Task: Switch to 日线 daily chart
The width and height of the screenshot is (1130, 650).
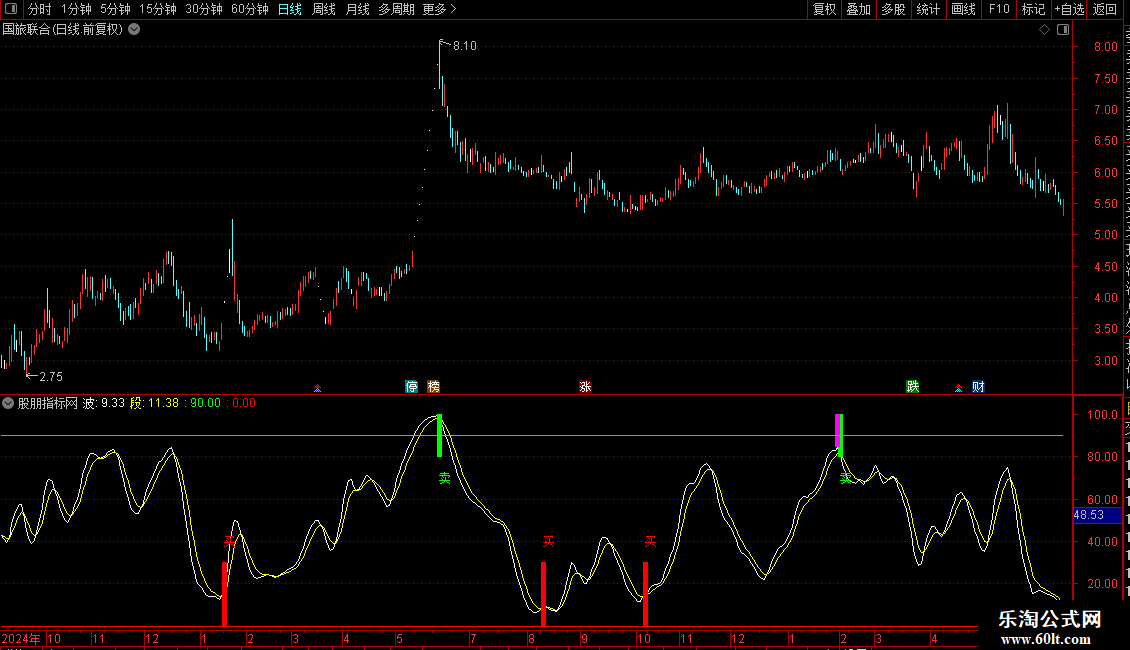Action: pos(290,9)
